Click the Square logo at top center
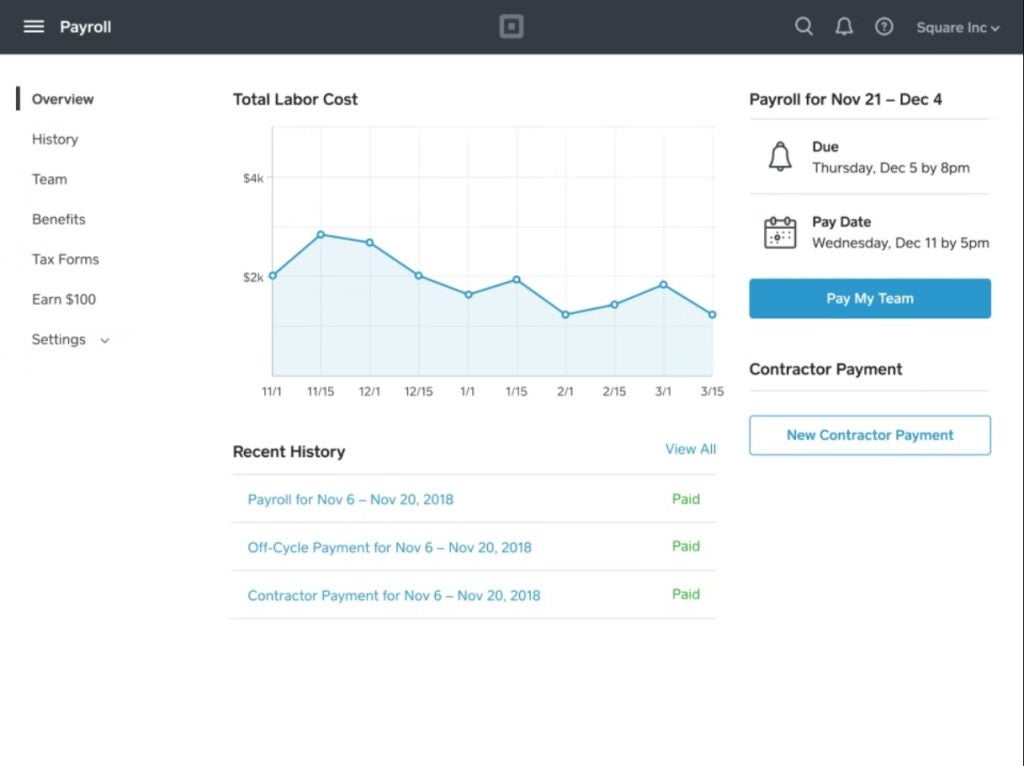This screenshot has width=1024, height=766. (511, 27)
